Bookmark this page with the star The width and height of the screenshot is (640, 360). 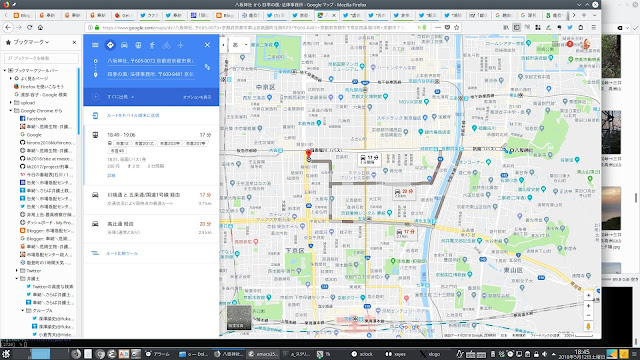(457, 27)
